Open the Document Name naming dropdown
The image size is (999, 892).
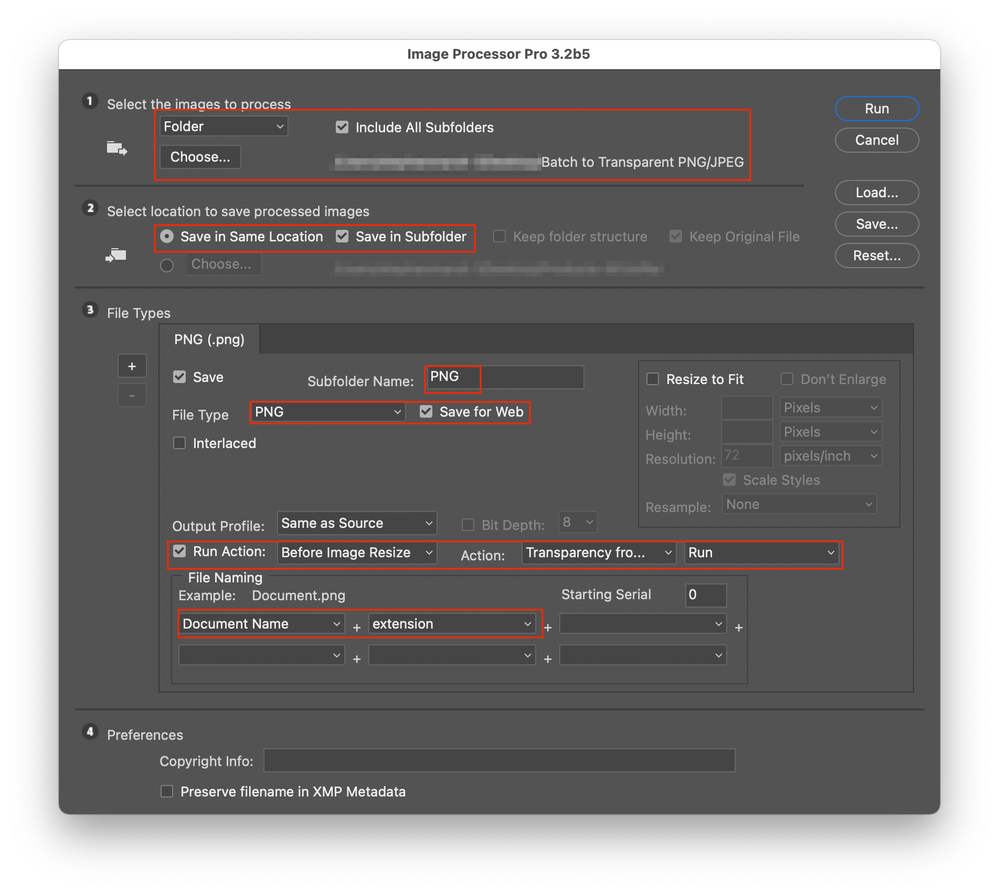pyautogui.click(x=262, y=624)
